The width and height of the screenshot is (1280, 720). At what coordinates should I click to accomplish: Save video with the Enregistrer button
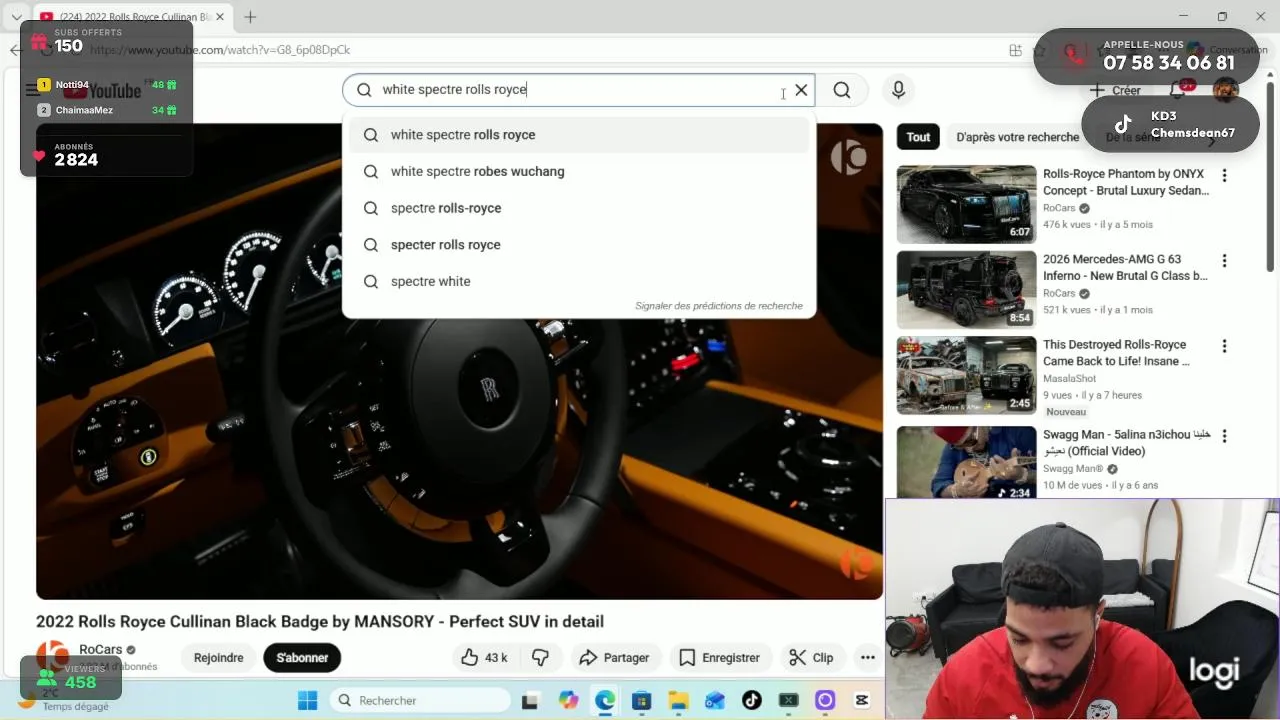pyautogui.click(x=719, y=658)
